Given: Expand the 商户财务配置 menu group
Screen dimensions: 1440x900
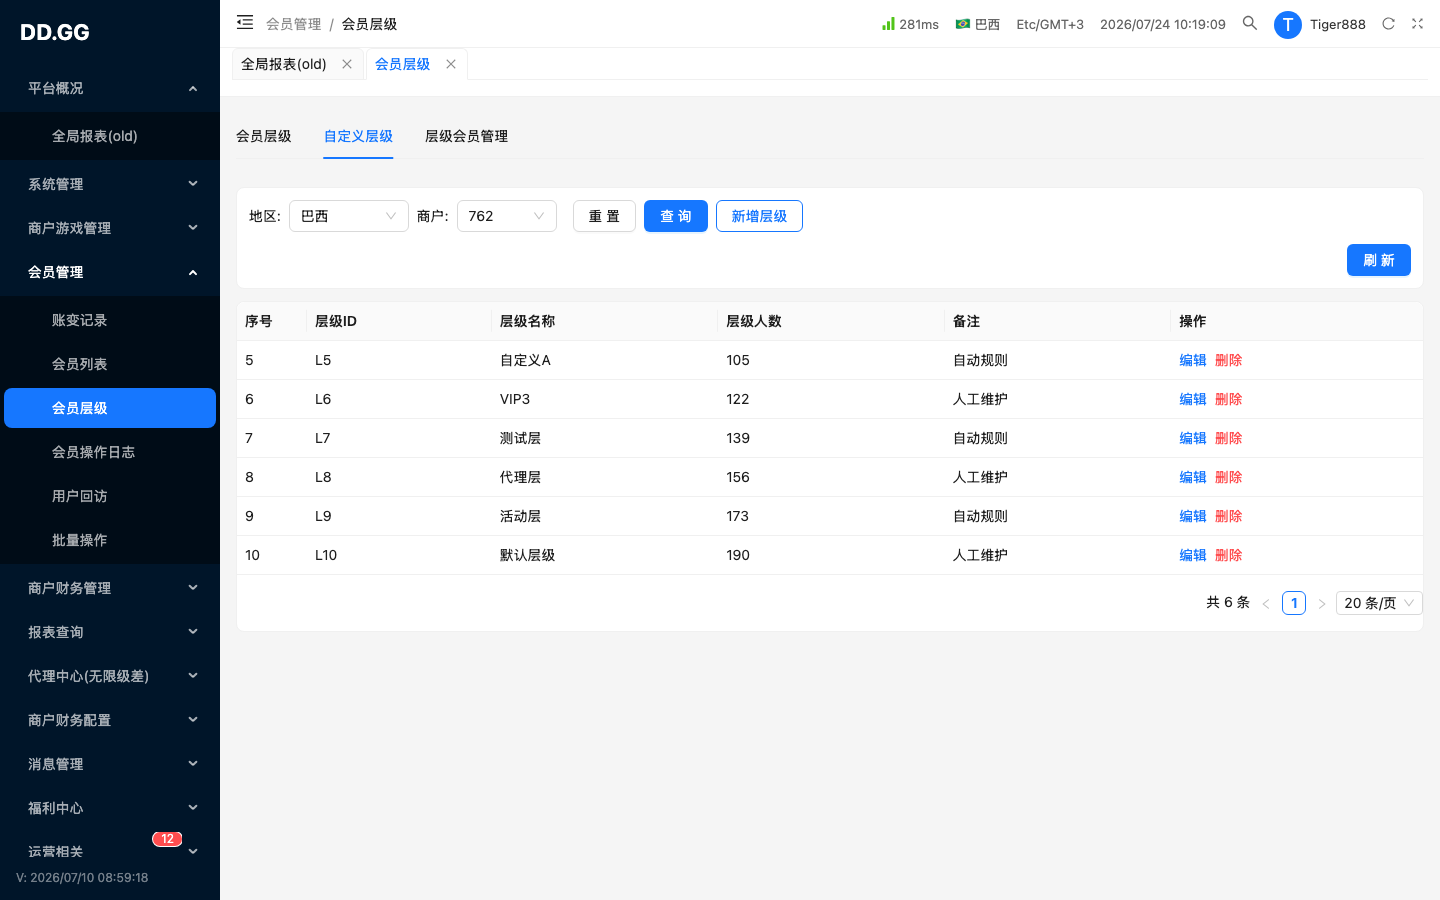Looking at the screenshot, I should [110, 720].
